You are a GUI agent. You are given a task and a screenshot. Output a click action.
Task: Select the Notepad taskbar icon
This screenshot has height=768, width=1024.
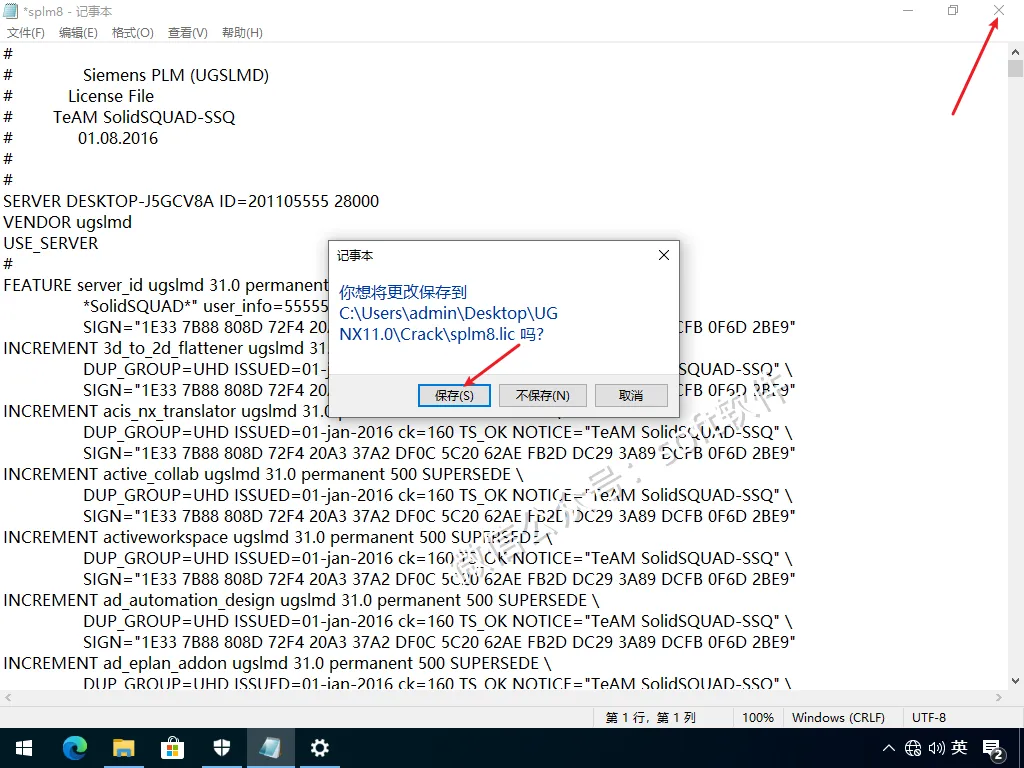coord(270,748)
